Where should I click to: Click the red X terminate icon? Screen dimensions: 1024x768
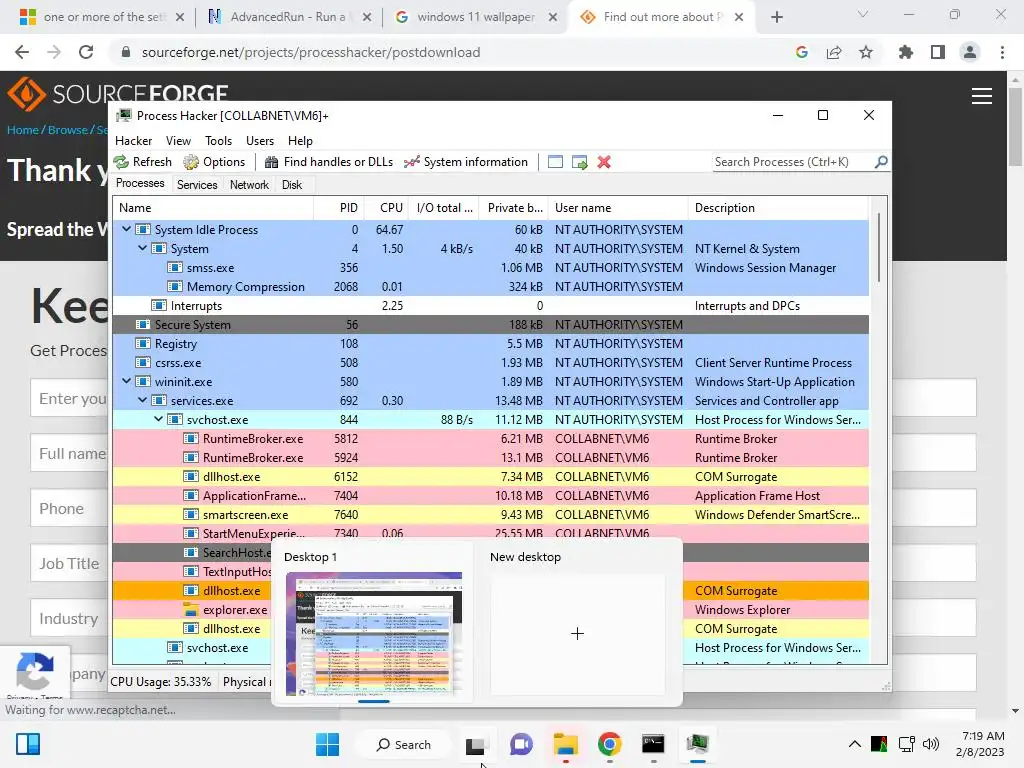coord(604,162)
